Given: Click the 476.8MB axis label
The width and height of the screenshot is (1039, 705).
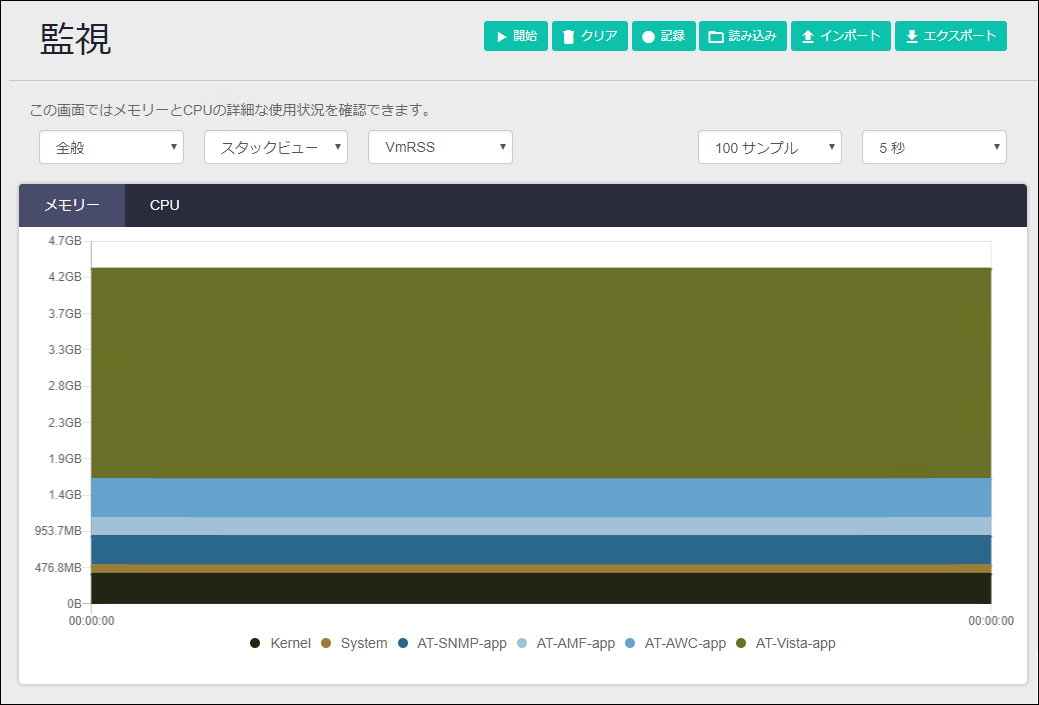Looking at the screenshot, I should pos(58,568).
